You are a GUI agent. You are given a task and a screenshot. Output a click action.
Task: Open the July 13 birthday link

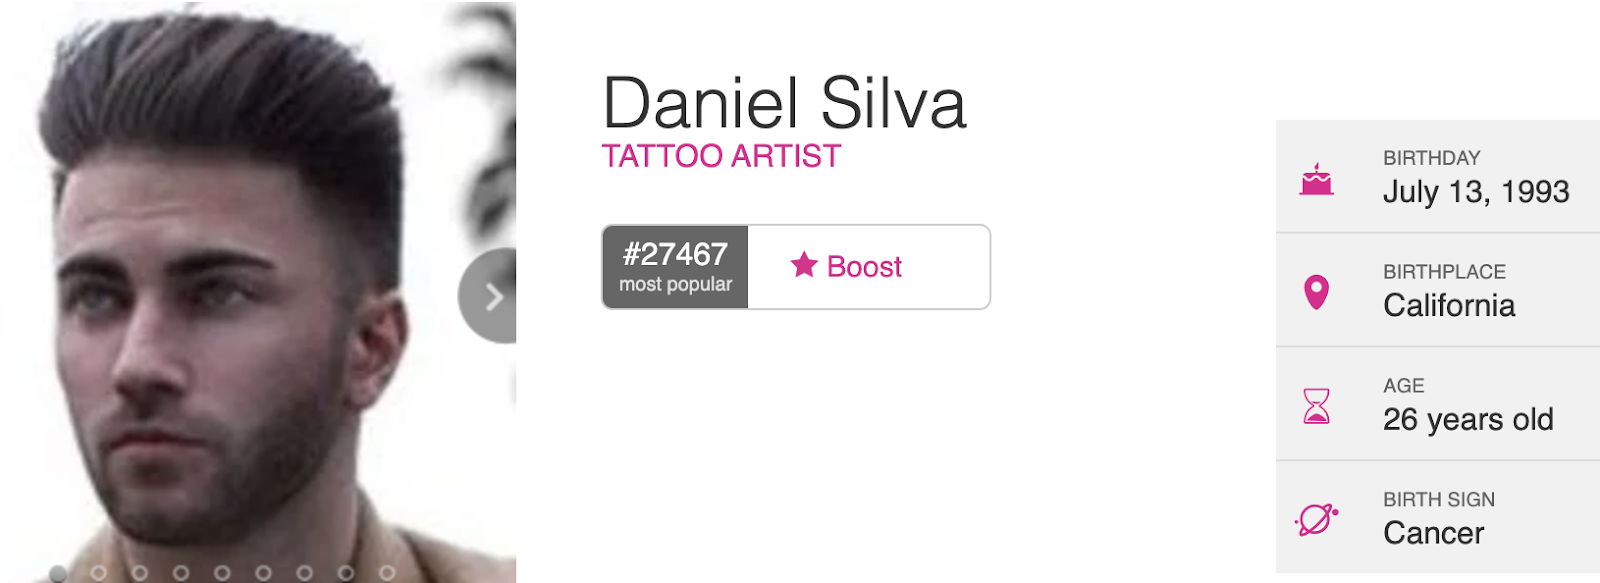(1428, 191)
